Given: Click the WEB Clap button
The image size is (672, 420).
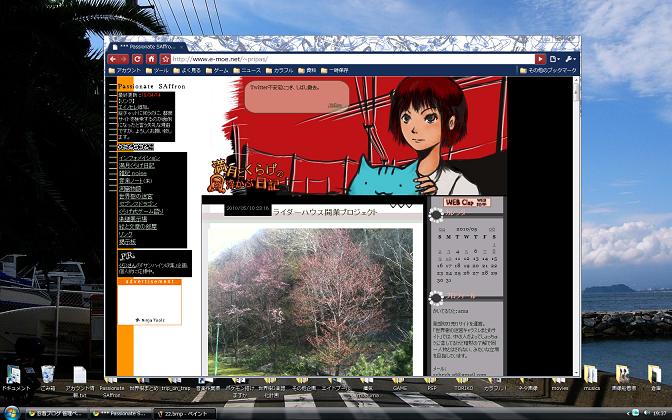Looking at the screenshot, I should pyautogui.click(x=467, y=202).
